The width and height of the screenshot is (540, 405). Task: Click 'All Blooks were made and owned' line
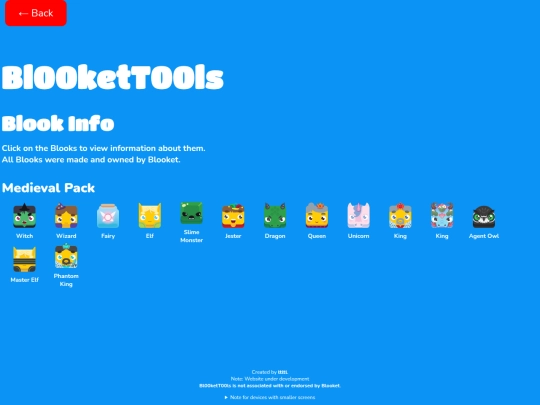91,160
